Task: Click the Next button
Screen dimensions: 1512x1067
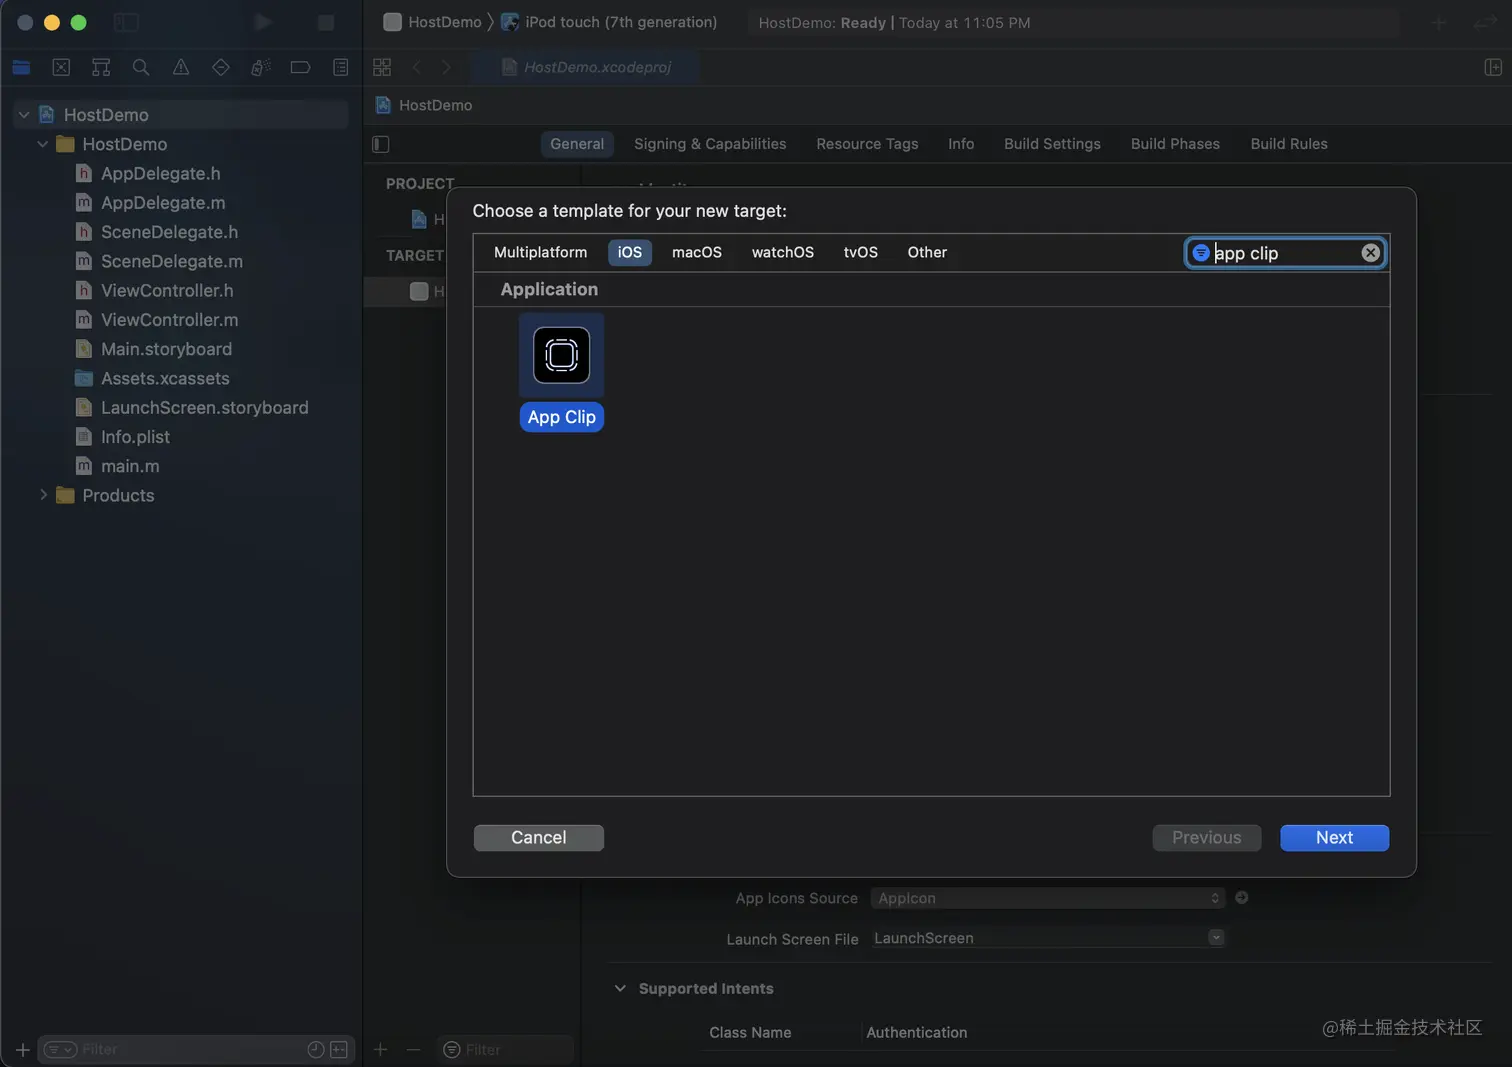Action: click(1334, 837)
